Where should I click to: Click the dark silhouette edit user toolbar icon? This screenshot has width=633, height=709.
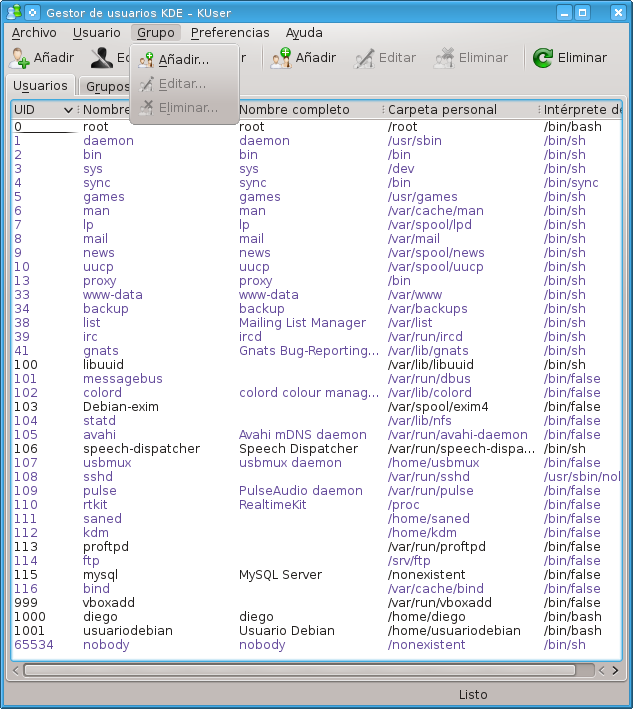click(102, 58)
